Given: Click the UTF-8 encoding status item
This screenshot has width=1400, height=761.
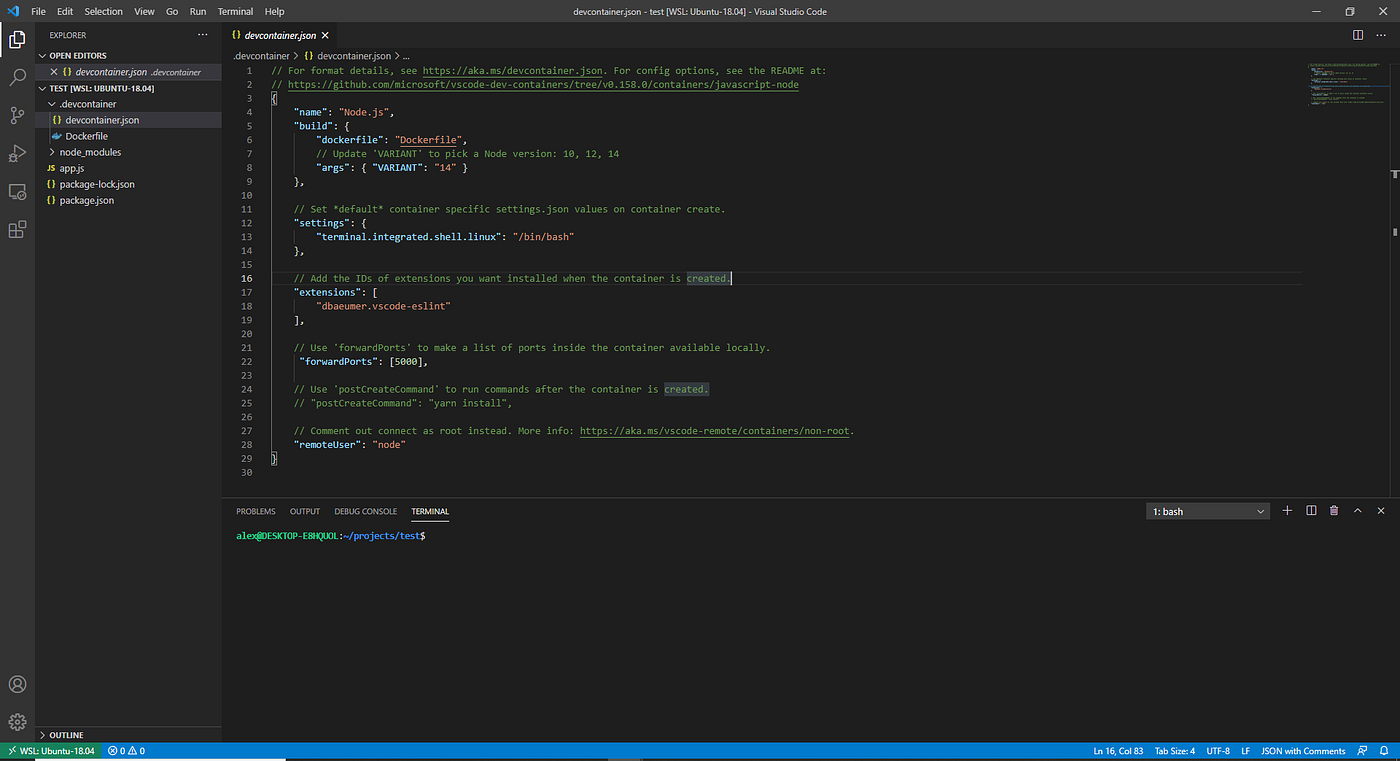Looking at the screenshot, I should tap(1218, 751).
